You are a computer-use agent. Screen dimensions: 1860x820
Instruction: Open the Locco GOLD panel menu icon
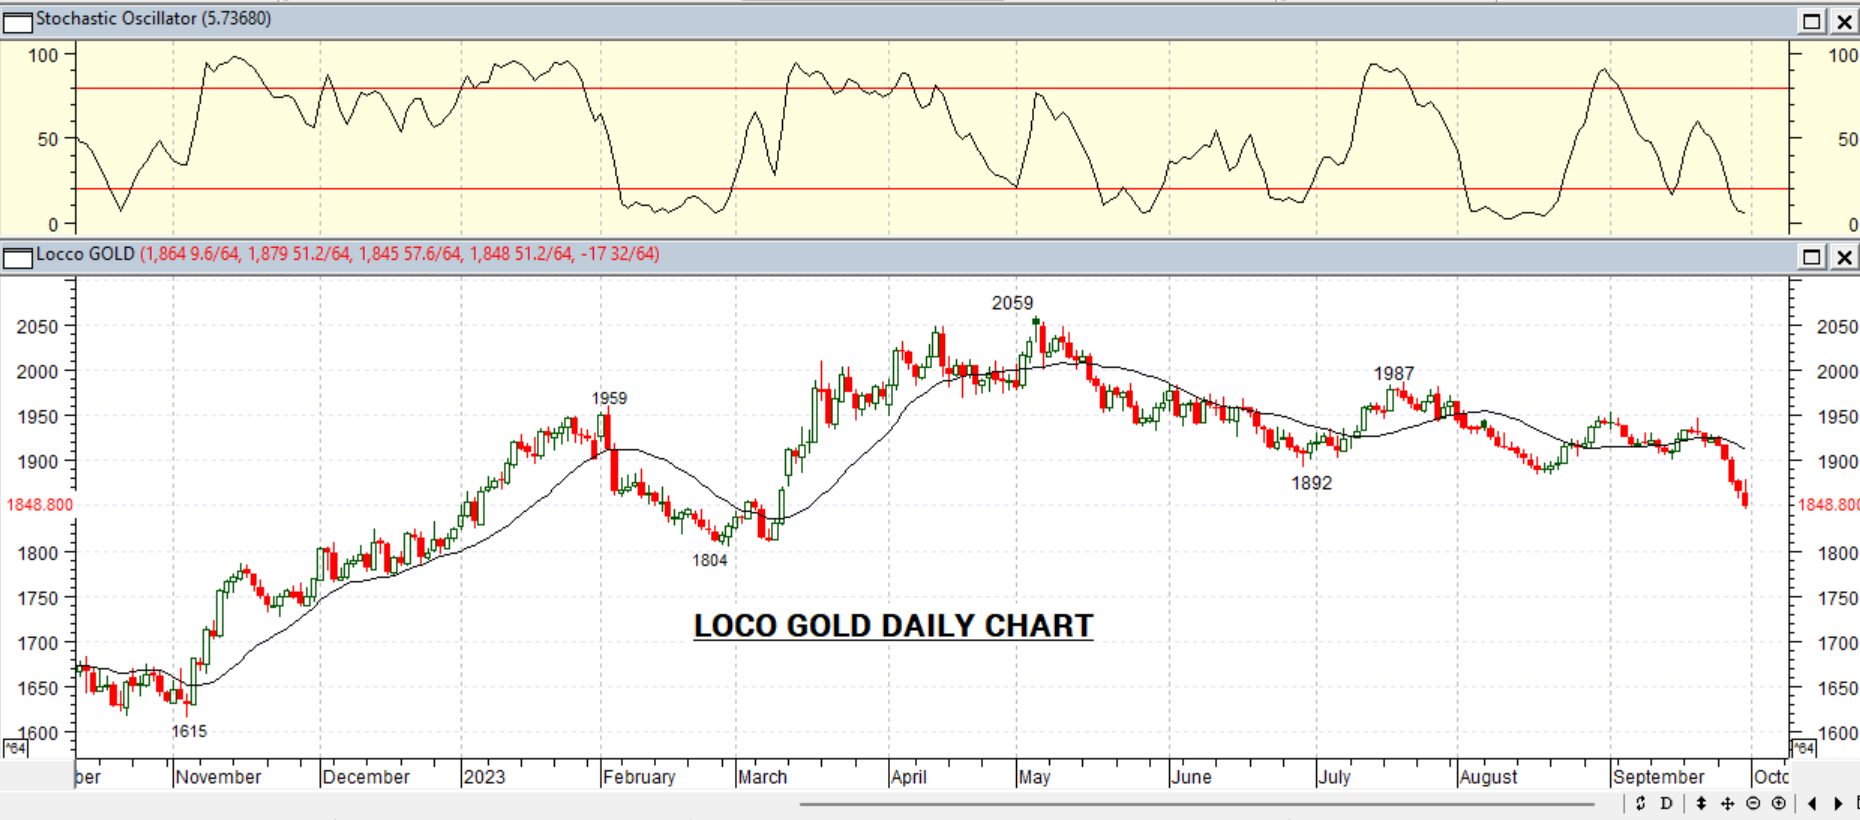[18, 257]
